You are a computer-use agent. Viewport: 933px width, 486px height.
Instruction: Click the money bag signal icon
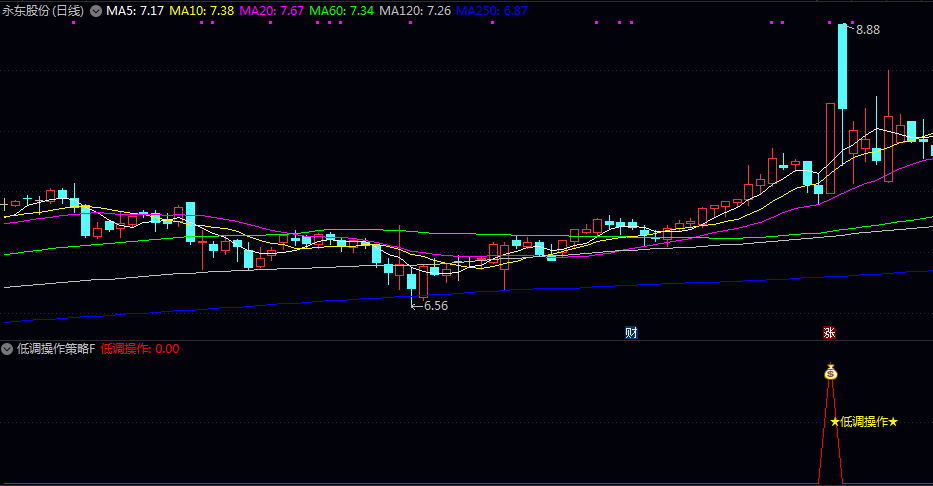tap(831, 372)
